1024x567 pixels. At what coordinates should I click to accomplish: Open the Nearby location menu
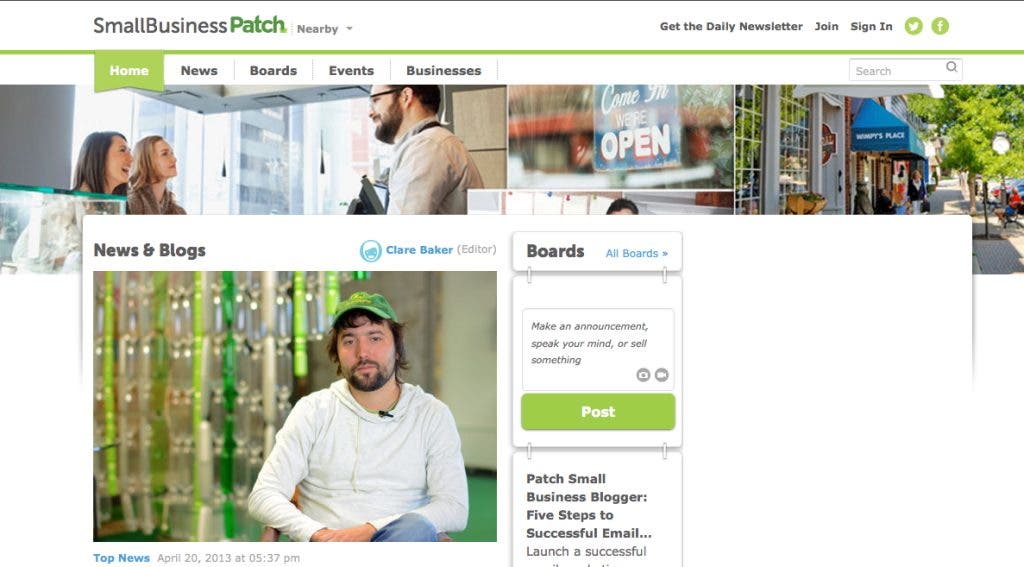tap(317, 29)
